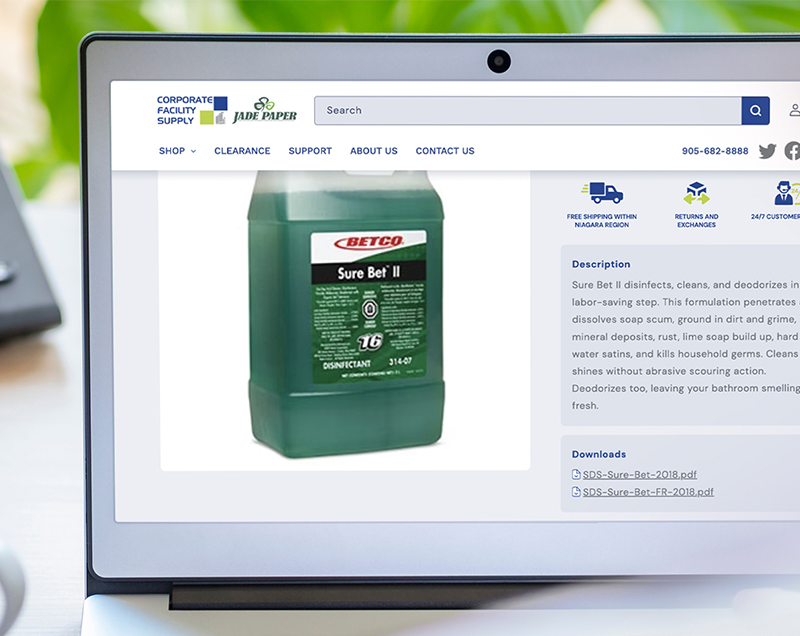Click the Corporate Facility Supply logo
Viewport: 800px width, 636px height.
coord(192,110)
